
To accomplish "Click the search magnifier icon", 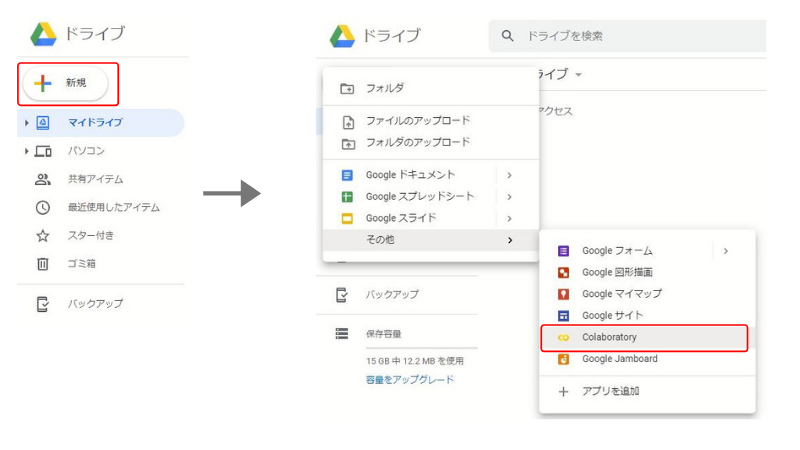I will click(507, 36).
